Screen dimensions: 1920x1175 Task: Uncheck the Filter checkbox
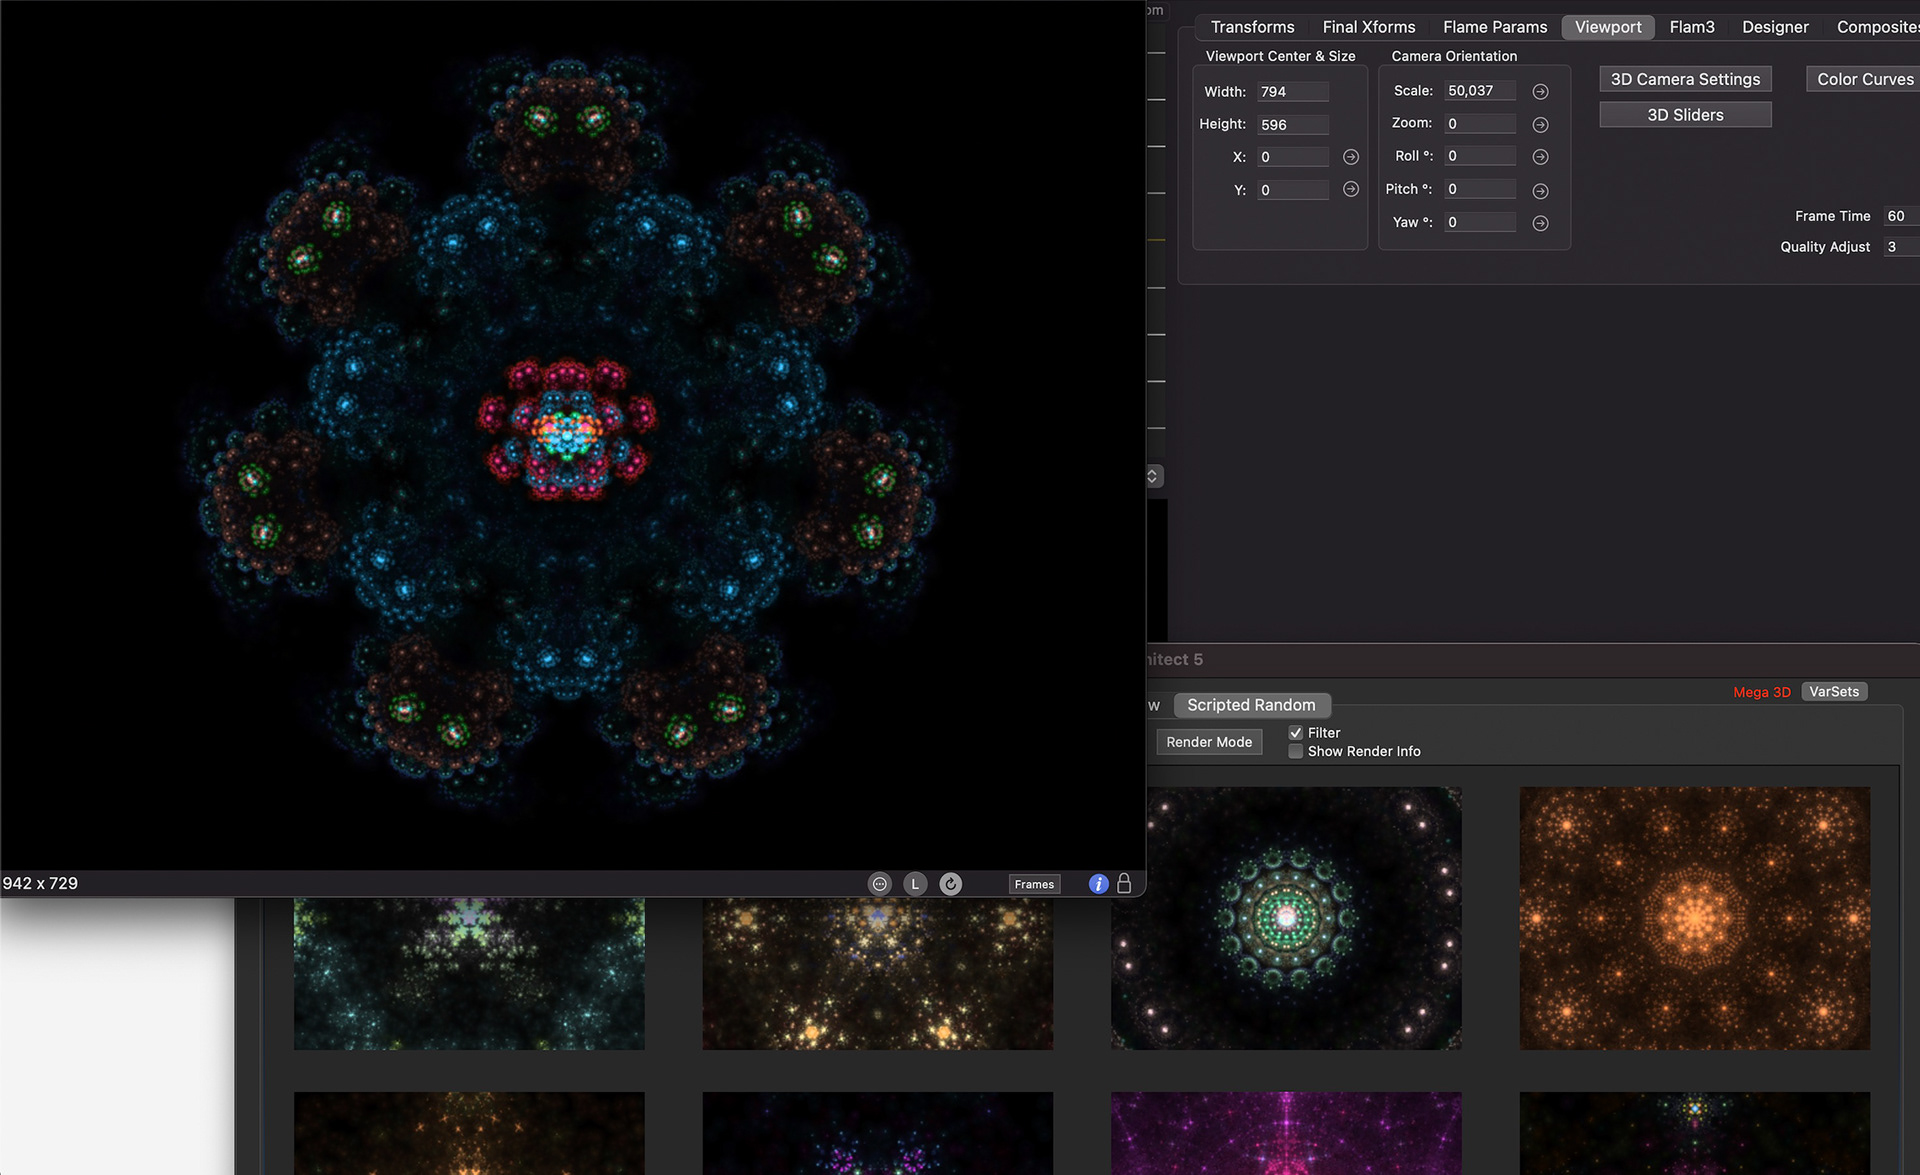(x=1296, y=733)
